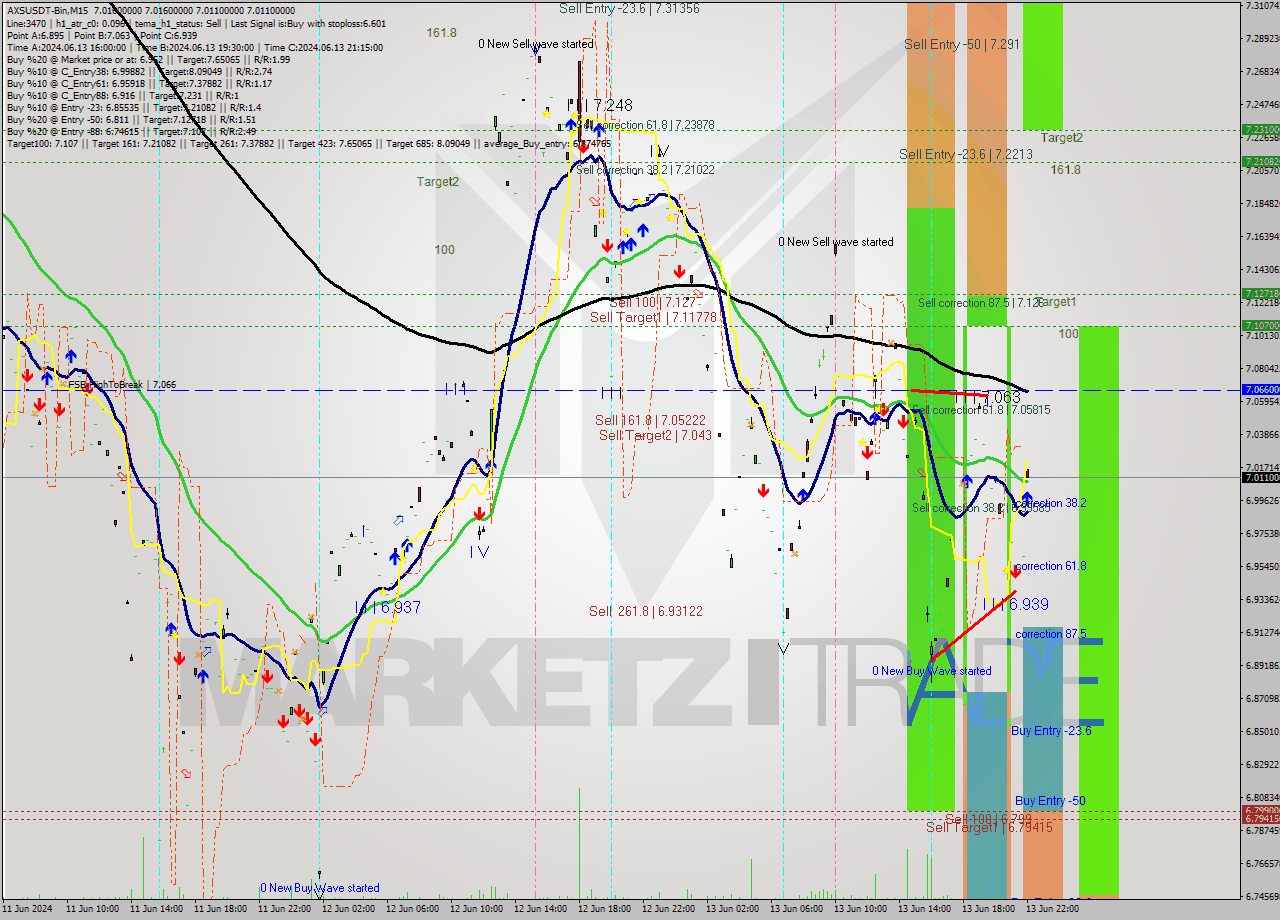Viewport: 1280px width, 920px height.
Task: Select the red 6.79900 price axis tag
Action: coord(1259,810)
